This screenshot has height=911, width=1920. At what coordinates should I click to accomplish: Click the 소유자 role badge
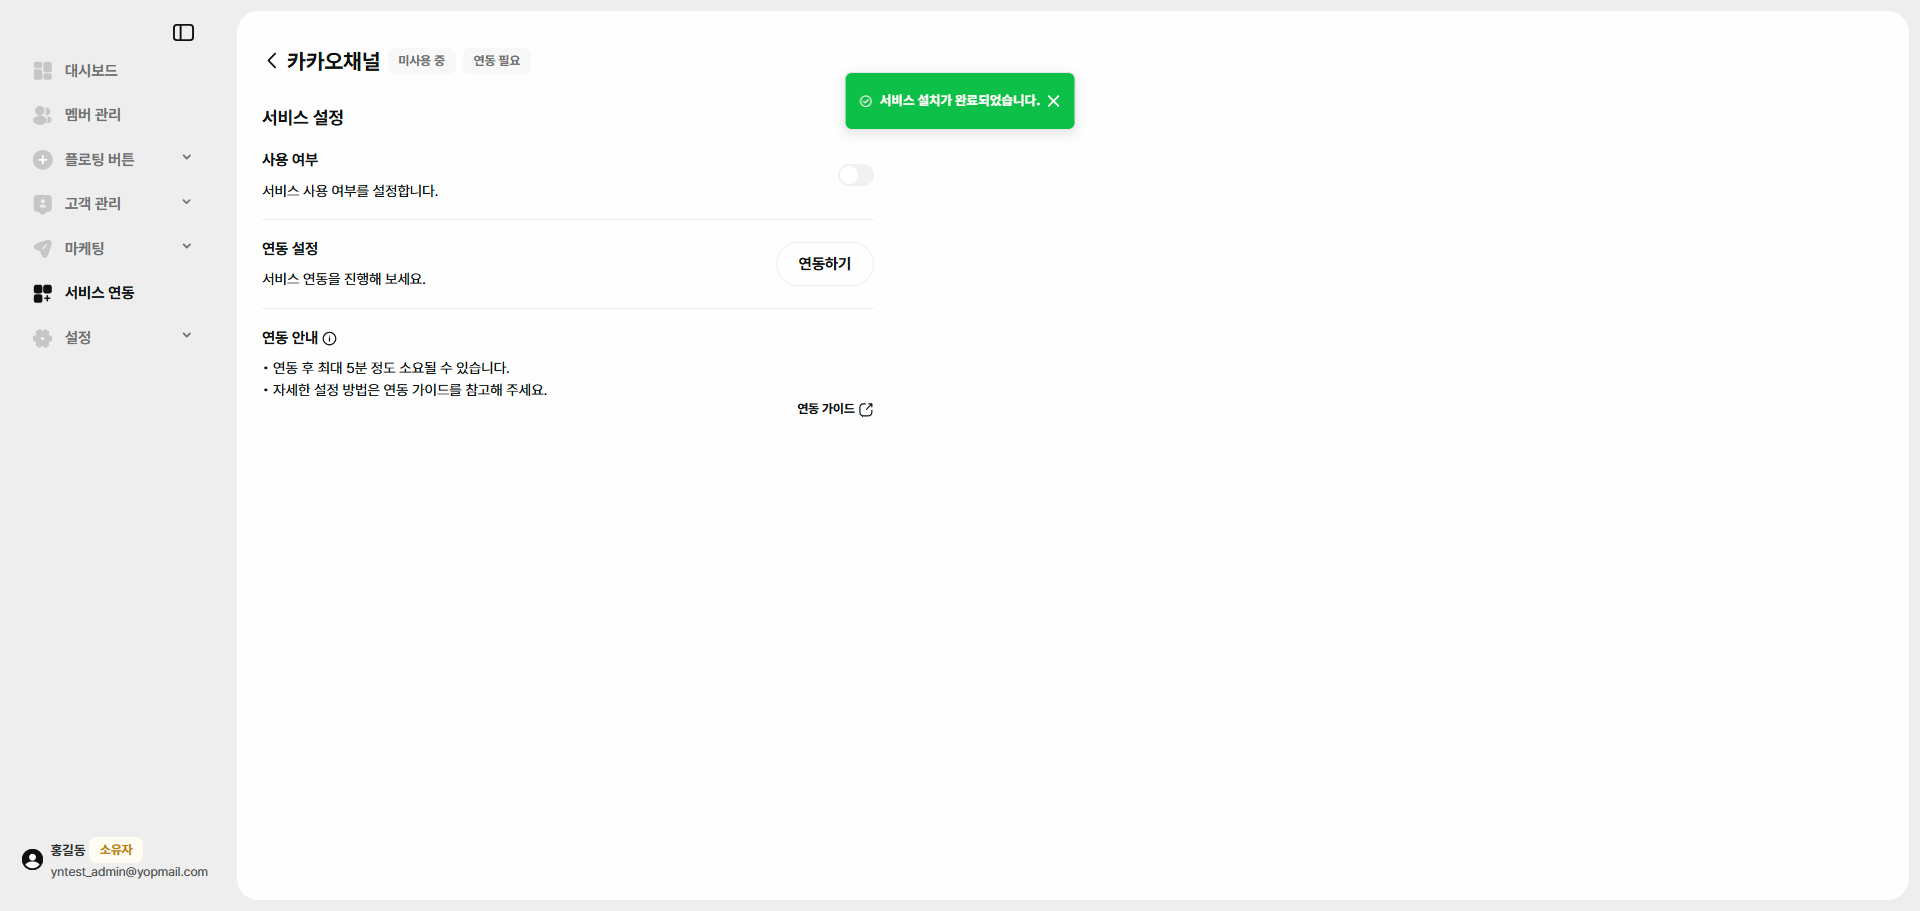[116, 850]
